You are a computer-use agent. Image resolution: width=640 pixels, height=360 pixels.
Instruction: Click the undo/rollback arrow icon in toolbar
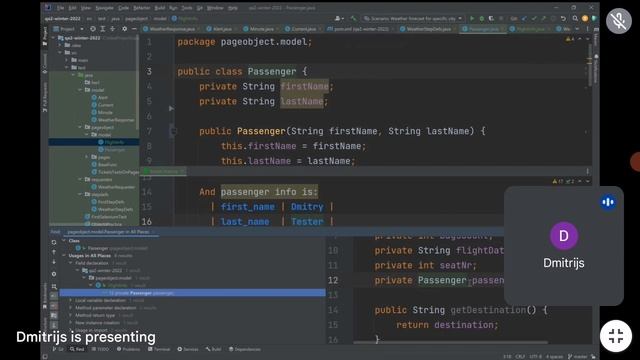(563, 18)
